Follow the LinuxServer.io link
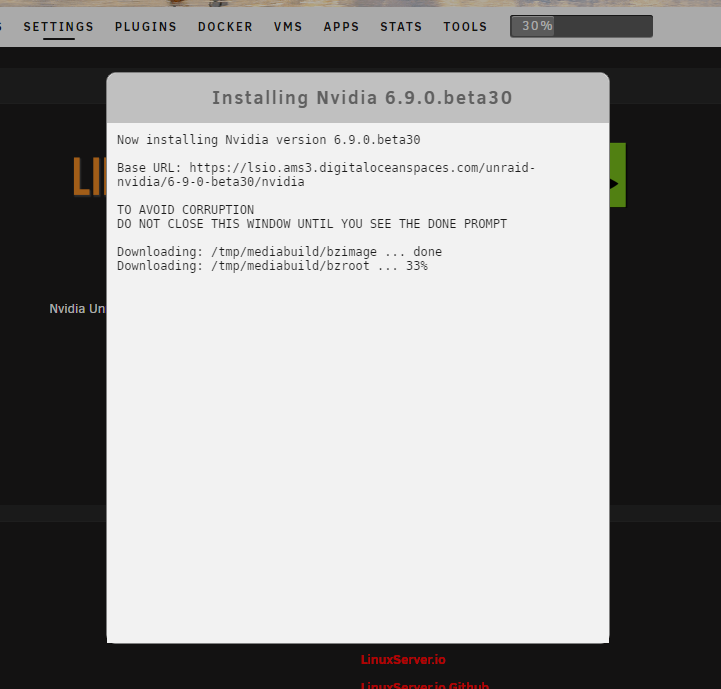This screenshot has height=689, width=721. tap(403, 660)
